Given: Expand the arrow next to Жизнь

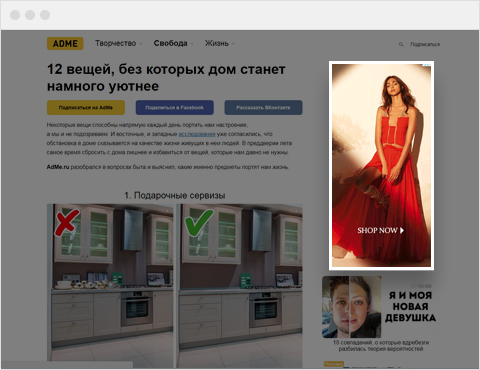Looking at the screenshot, I should (233, 44).
